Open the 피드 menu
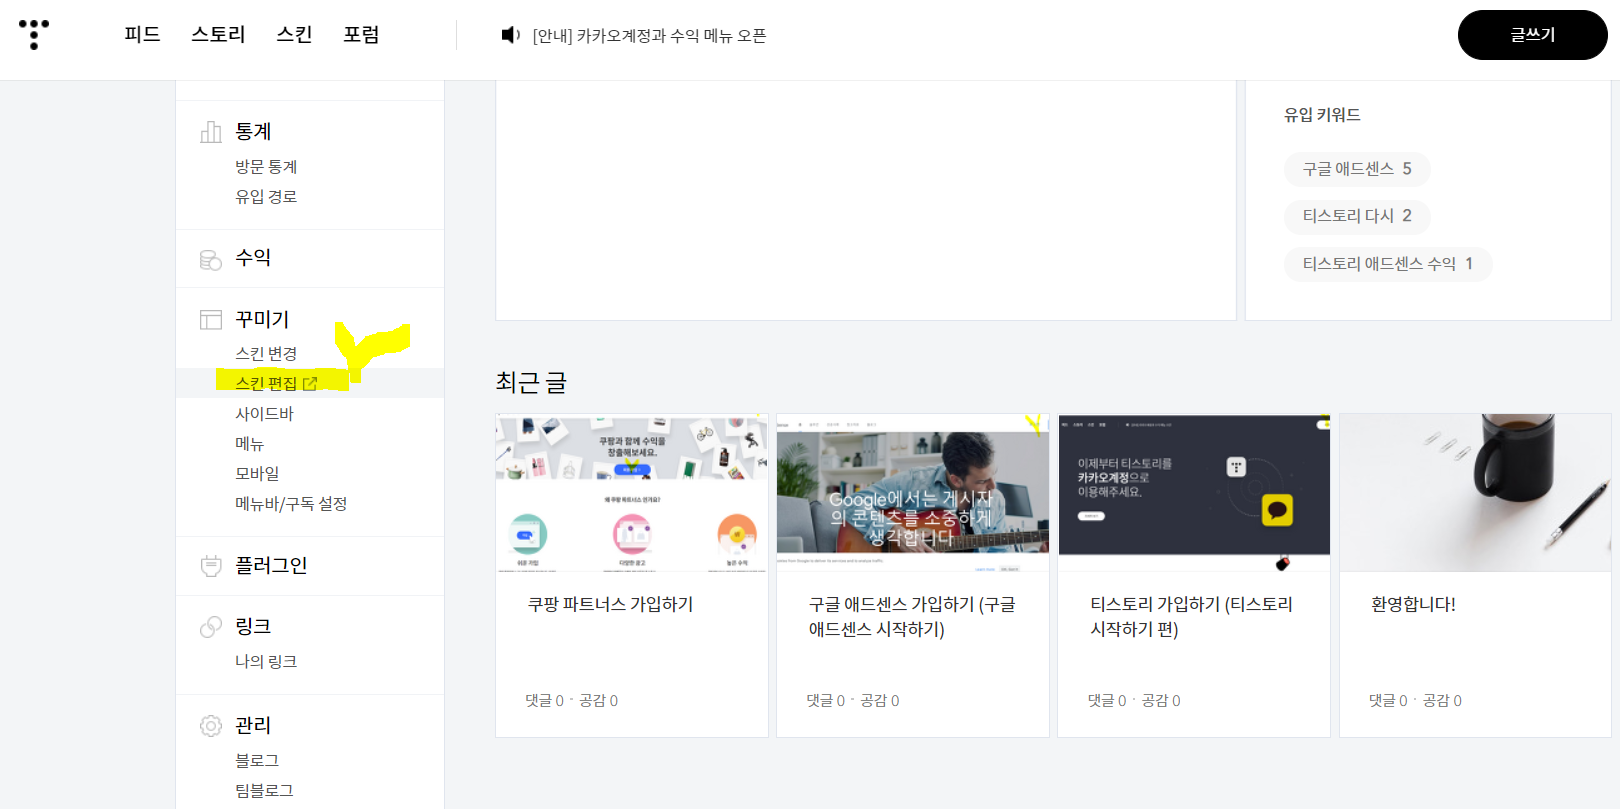Screen dimensions: 1620x809 click(x=142, y=35)
